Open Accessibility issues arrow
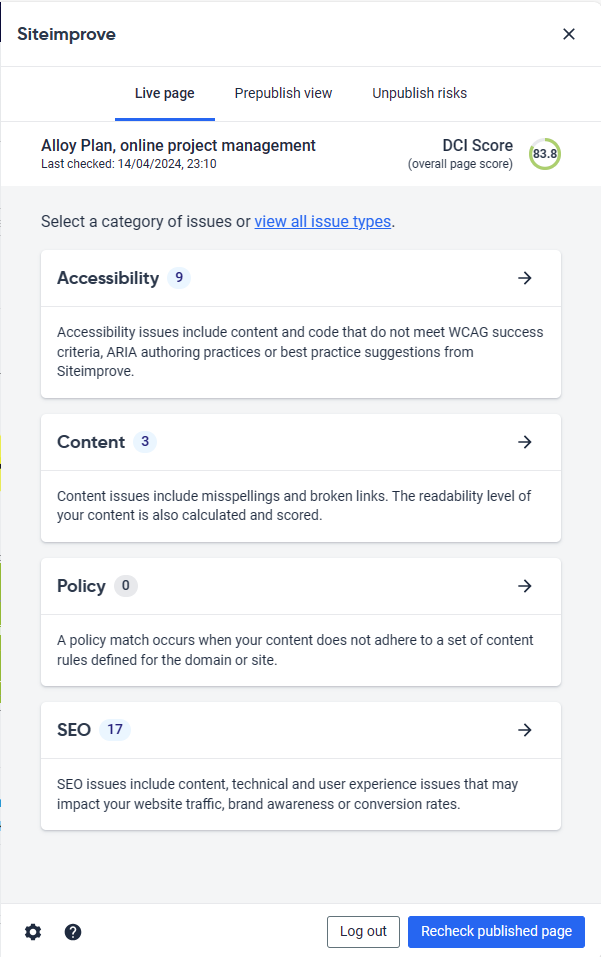 (x=525, y=278)
